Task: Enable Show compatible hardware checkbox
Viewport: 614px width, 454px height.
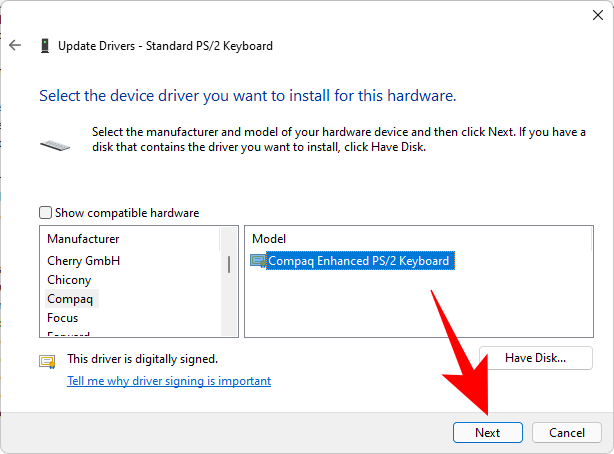Action: (45, 213)
